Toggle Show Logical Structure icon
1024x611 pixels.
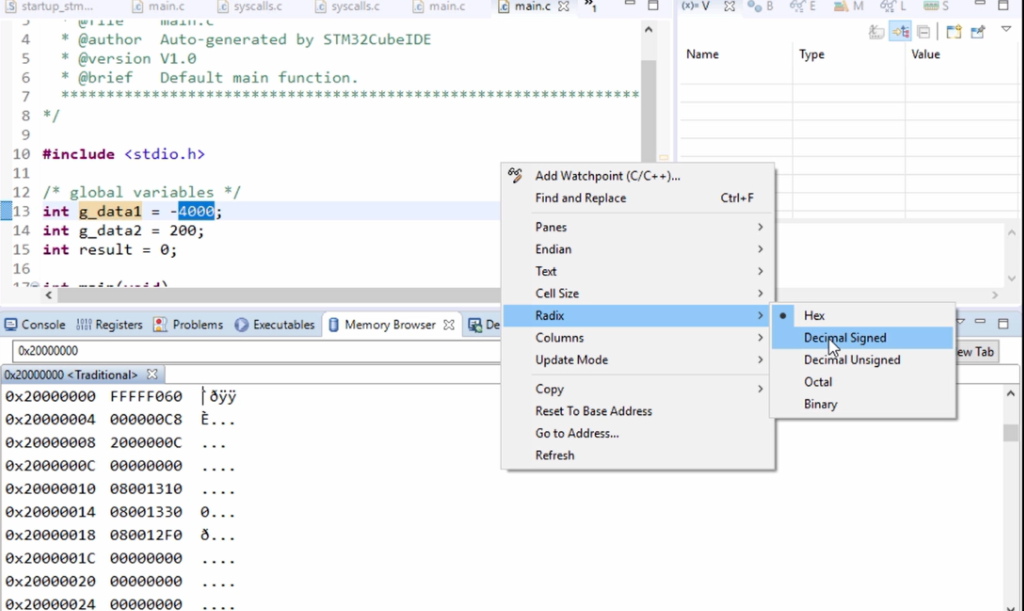click(x=901, y=31)
